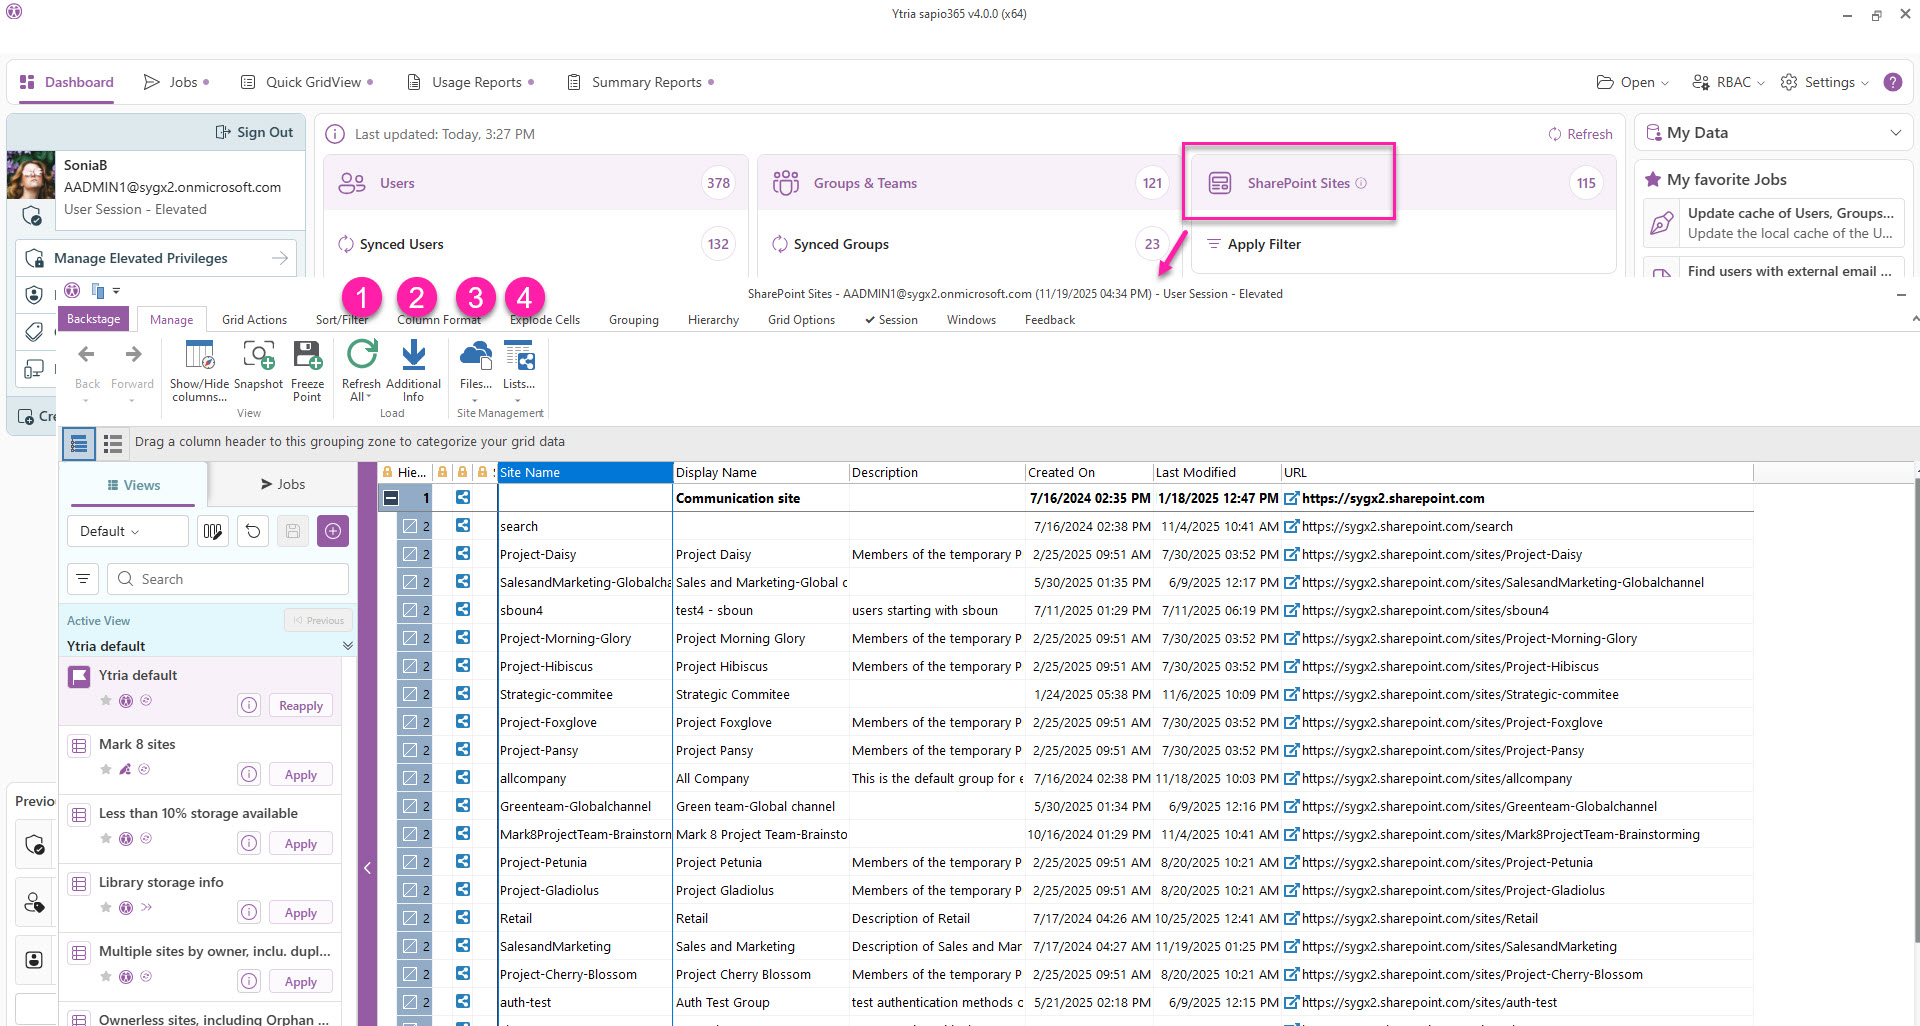
Task: Take a grid Snapshot
Action: 258,356
